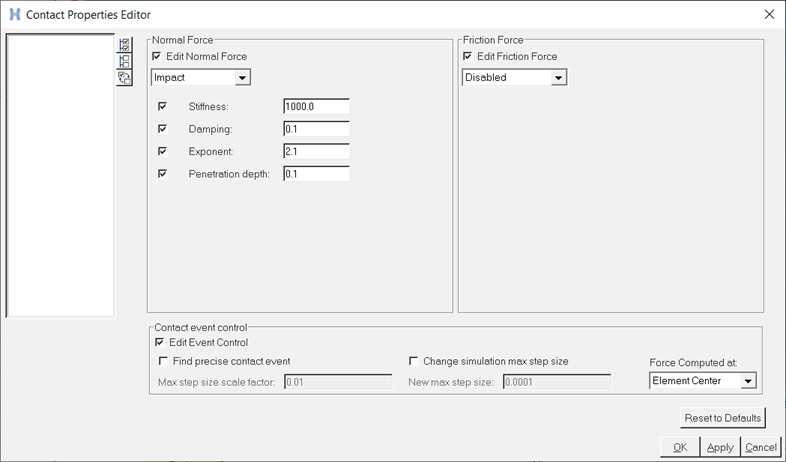Image resolution: width=786 pixels, height=462 pixels.
Task: Toggle the Exponent checkbox
Action: point(162,151)
